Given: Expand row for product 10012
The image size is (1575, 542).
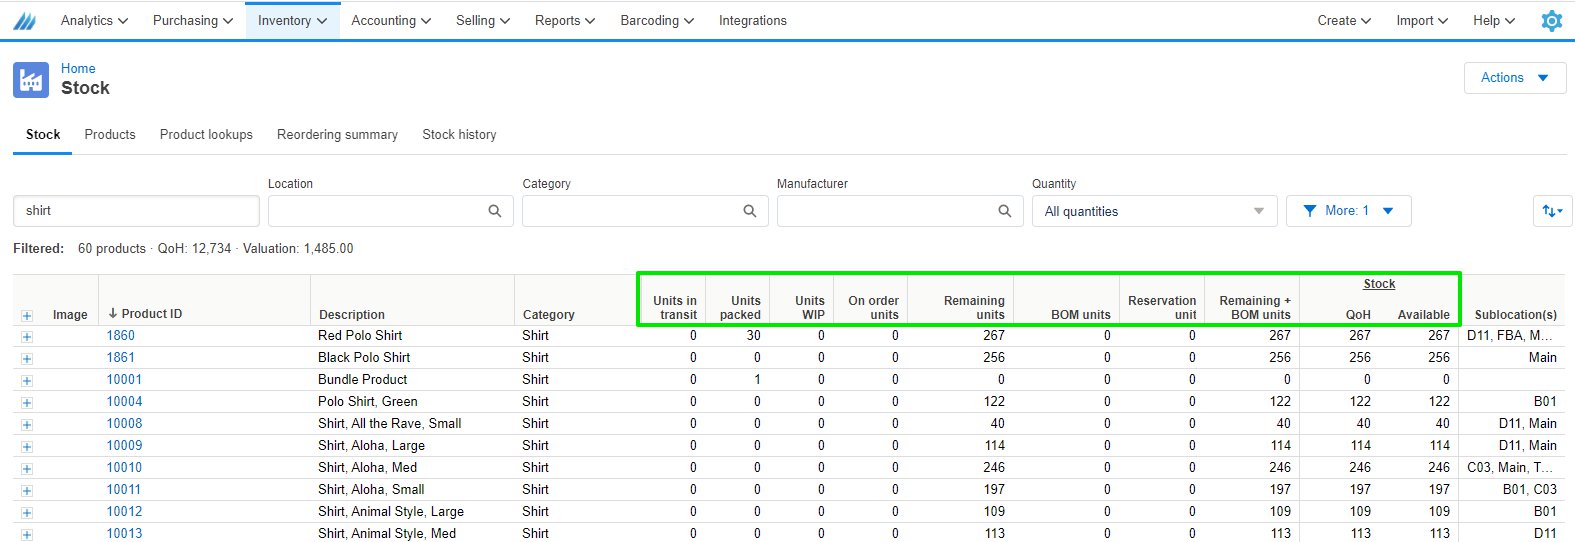Looking at the screenshot, I should click(x=27, y=513).
